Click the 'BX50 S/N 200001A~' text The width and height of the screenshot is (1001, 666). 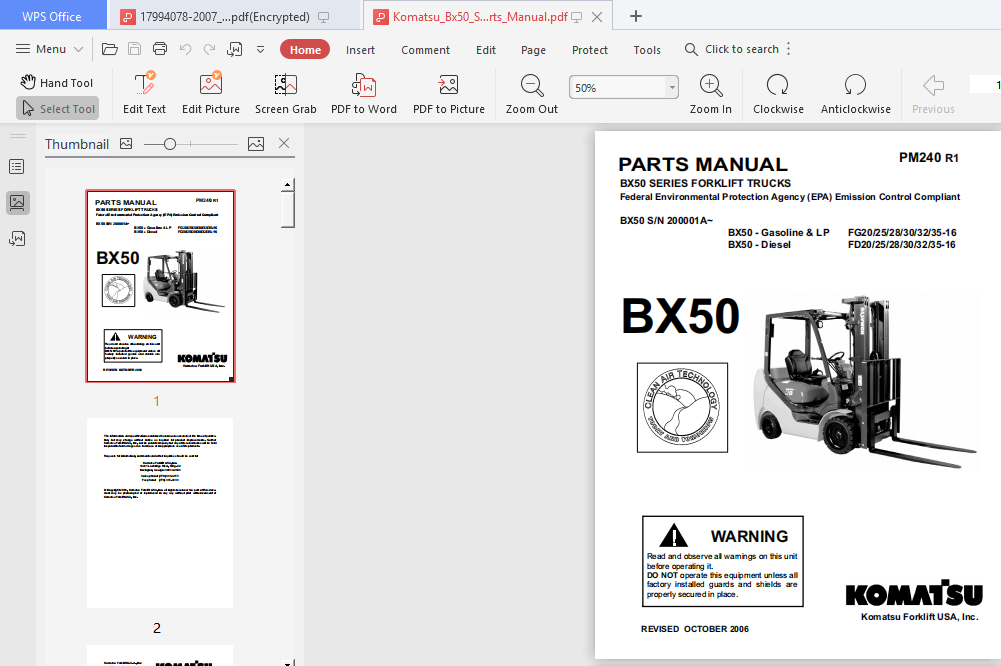click(666, 220)
